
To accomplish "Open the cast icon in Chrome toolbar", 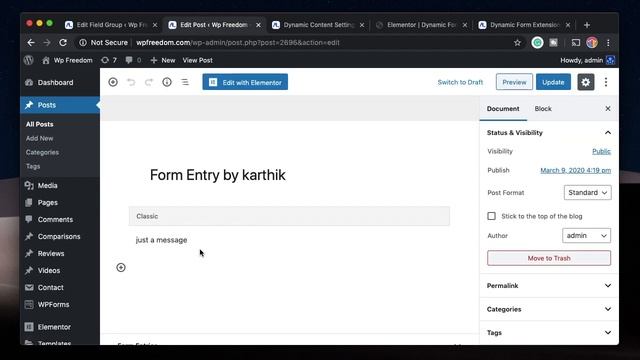I will pyautogui.click(x=576, y=42).
